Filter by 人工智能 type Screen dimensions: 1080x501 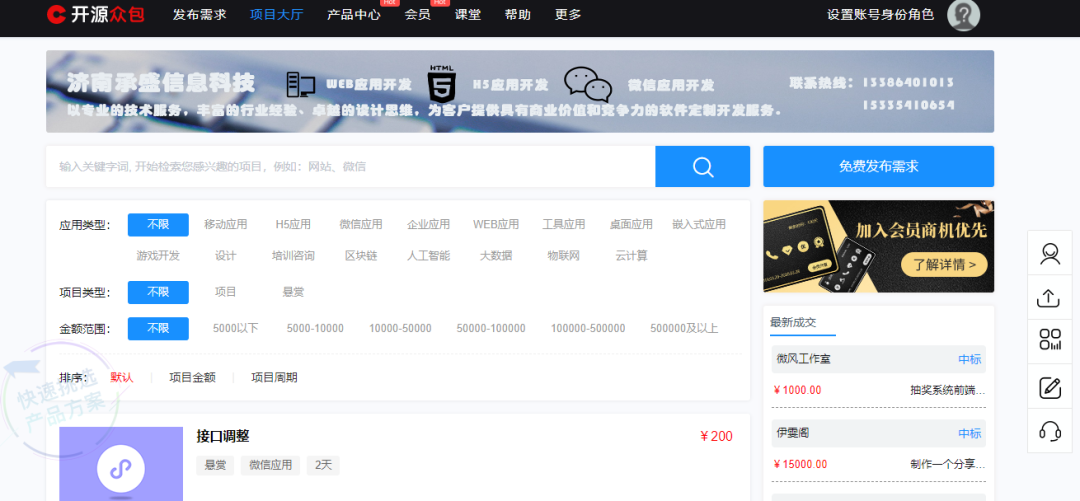(x=428, y=256)
